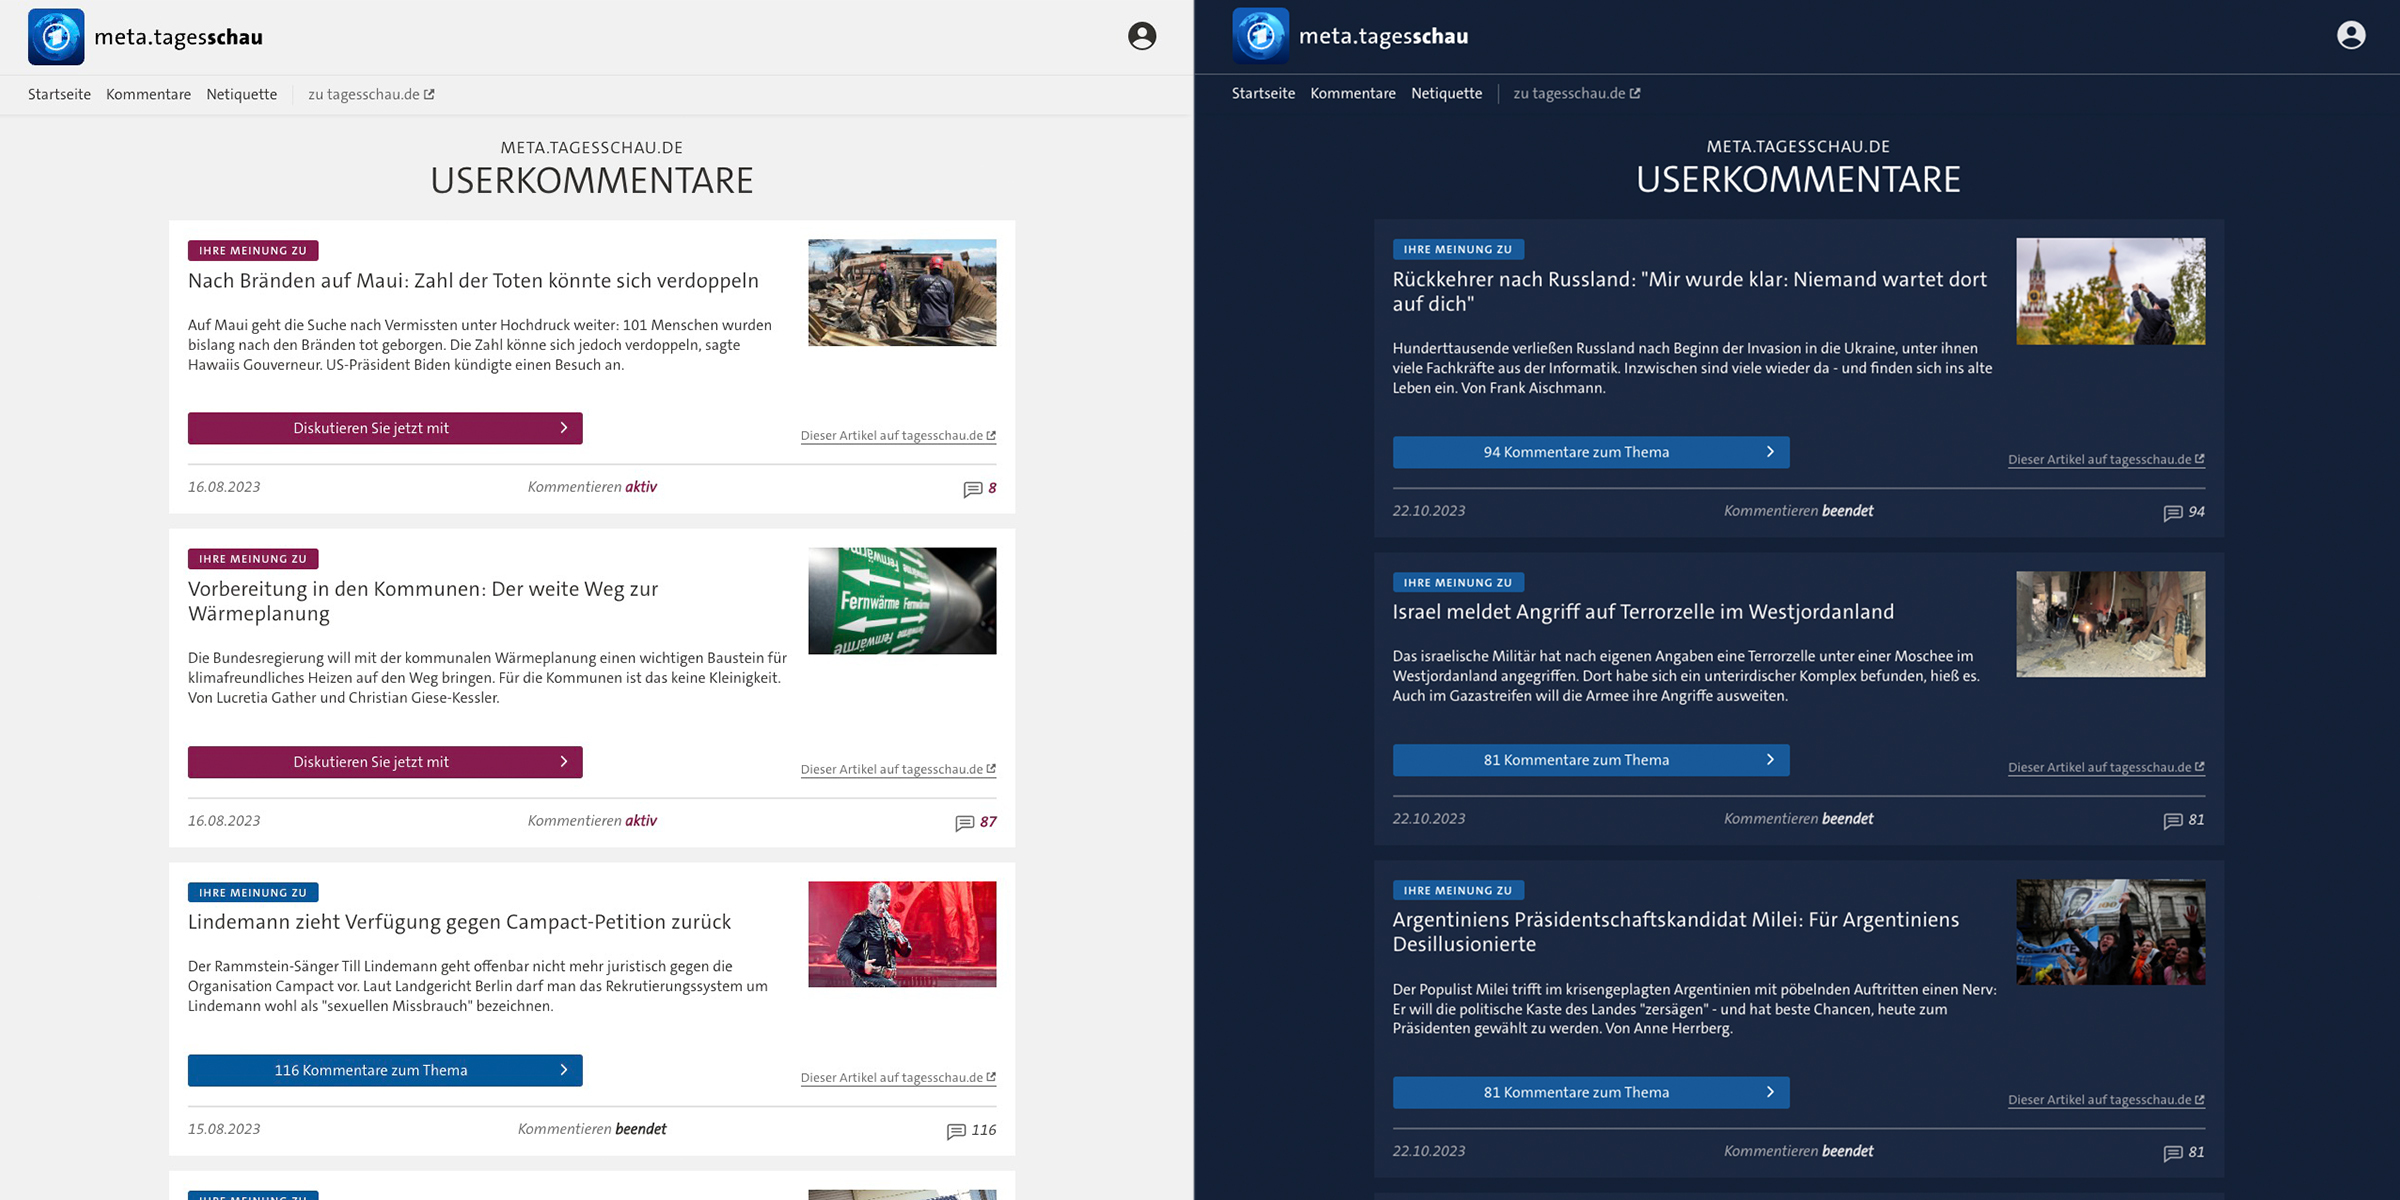The image size is (2400, 1200).
Task: Open headline 'Argentiniens Präsidentschaftskandidat Milei'
Action: pyautogui.click(x=1676, y=932)
